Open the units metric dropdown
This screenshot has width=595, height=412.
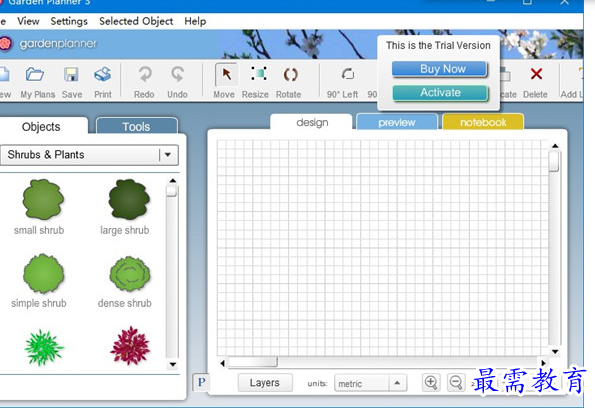click(370, 383)
